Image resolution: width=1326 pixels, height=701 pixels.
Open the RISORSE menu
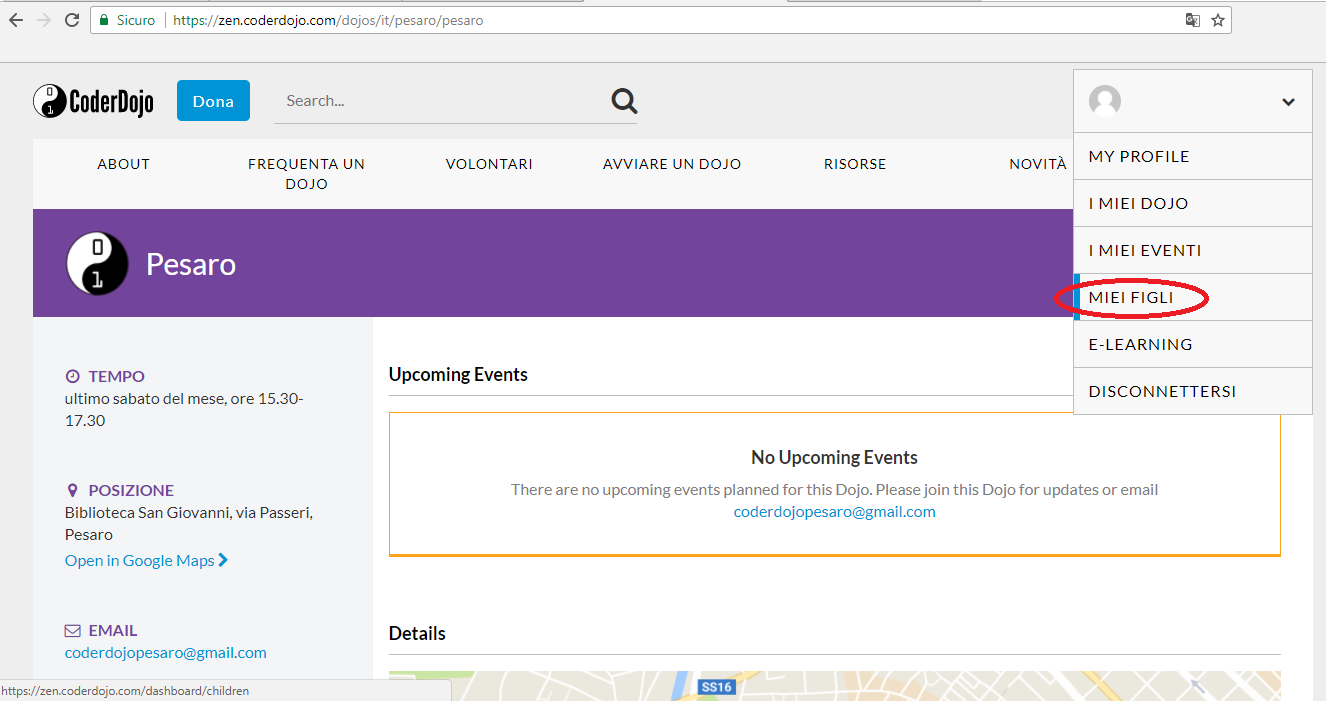point(855,164)
